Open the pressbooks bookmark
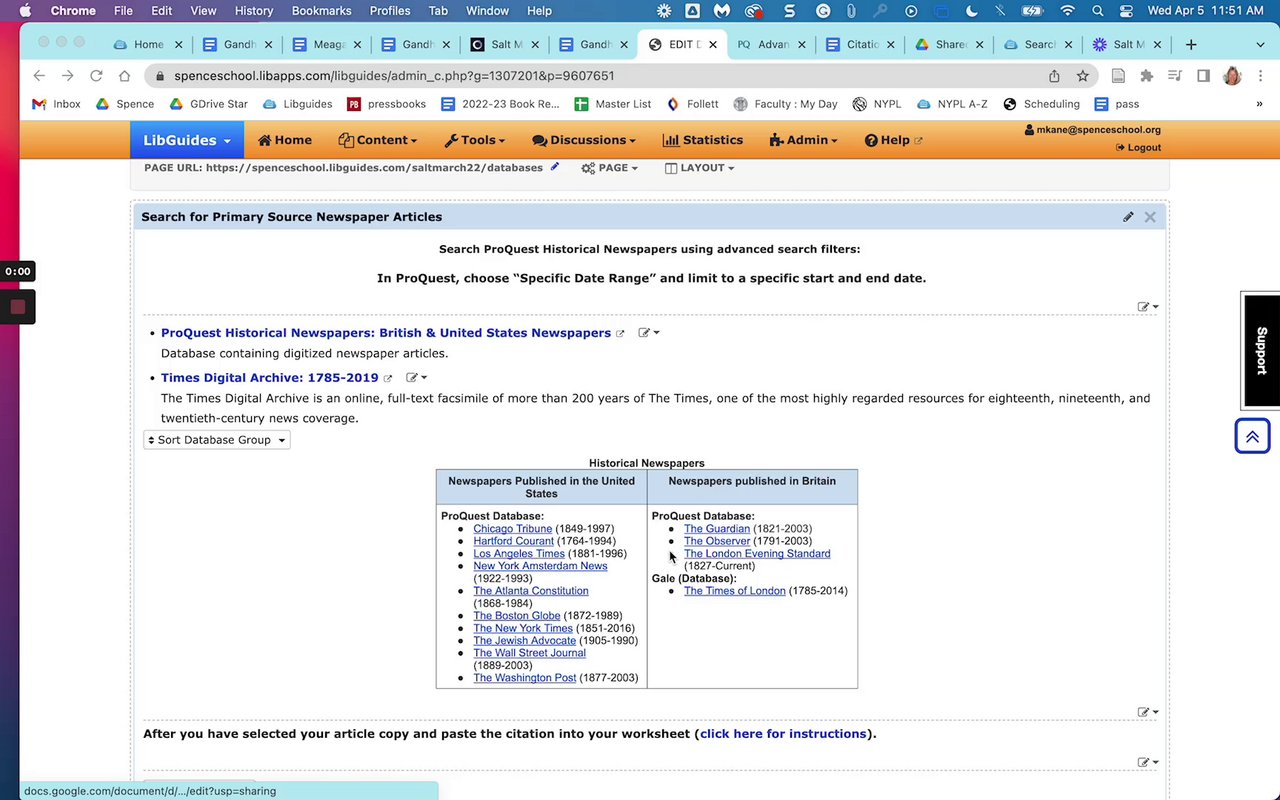This screenshot has width=1280, height=800. click(386, 104)
